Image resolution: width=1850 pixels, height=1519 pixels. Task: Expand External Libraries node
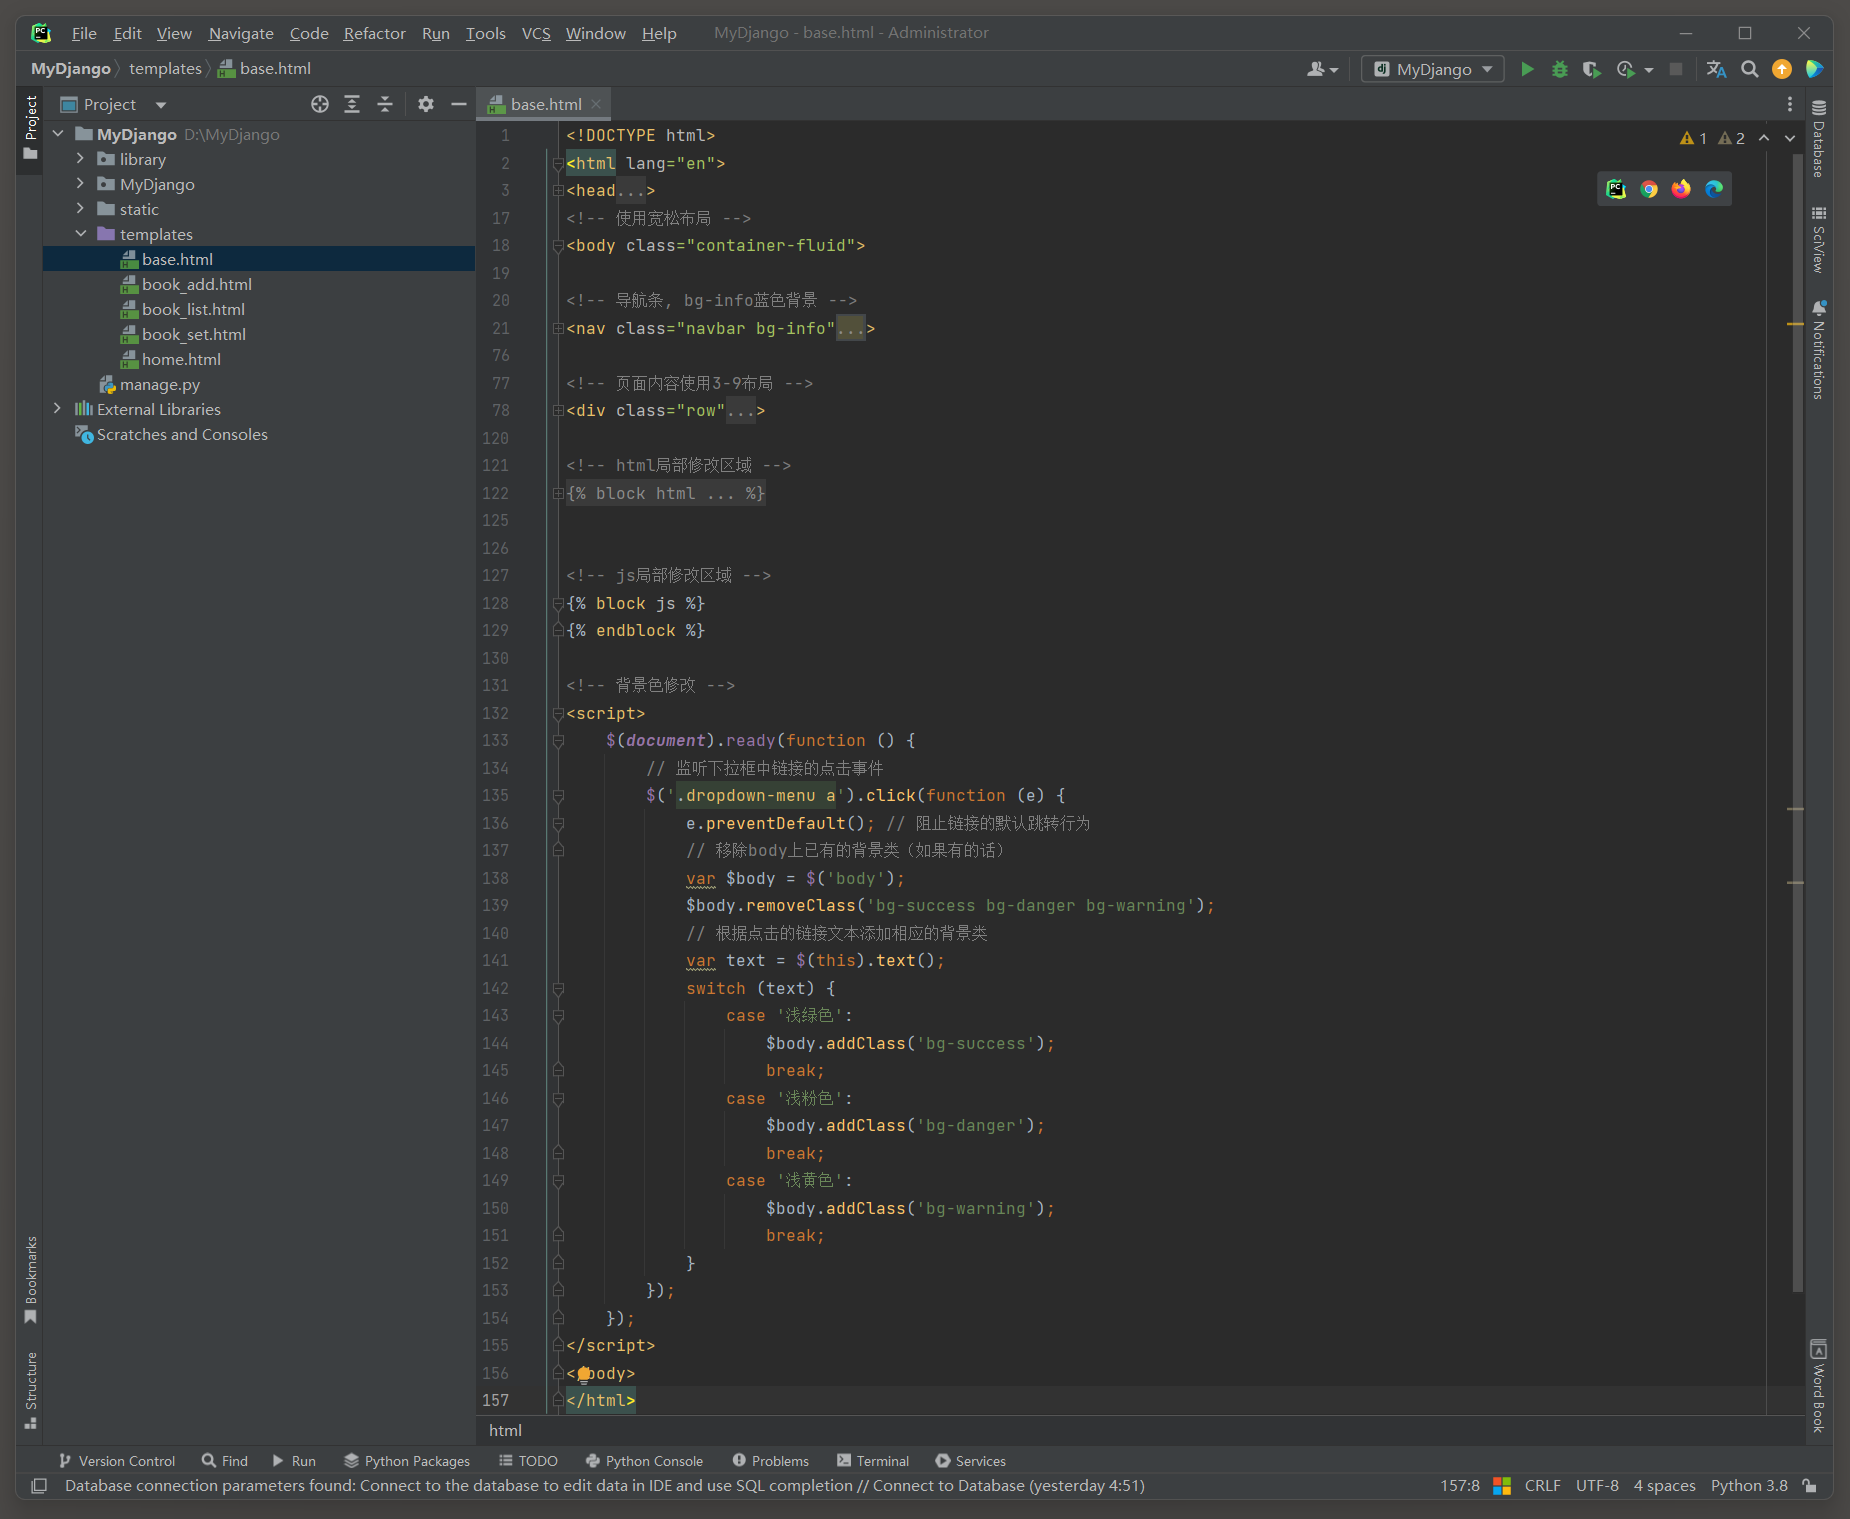(x=58, y=409)
